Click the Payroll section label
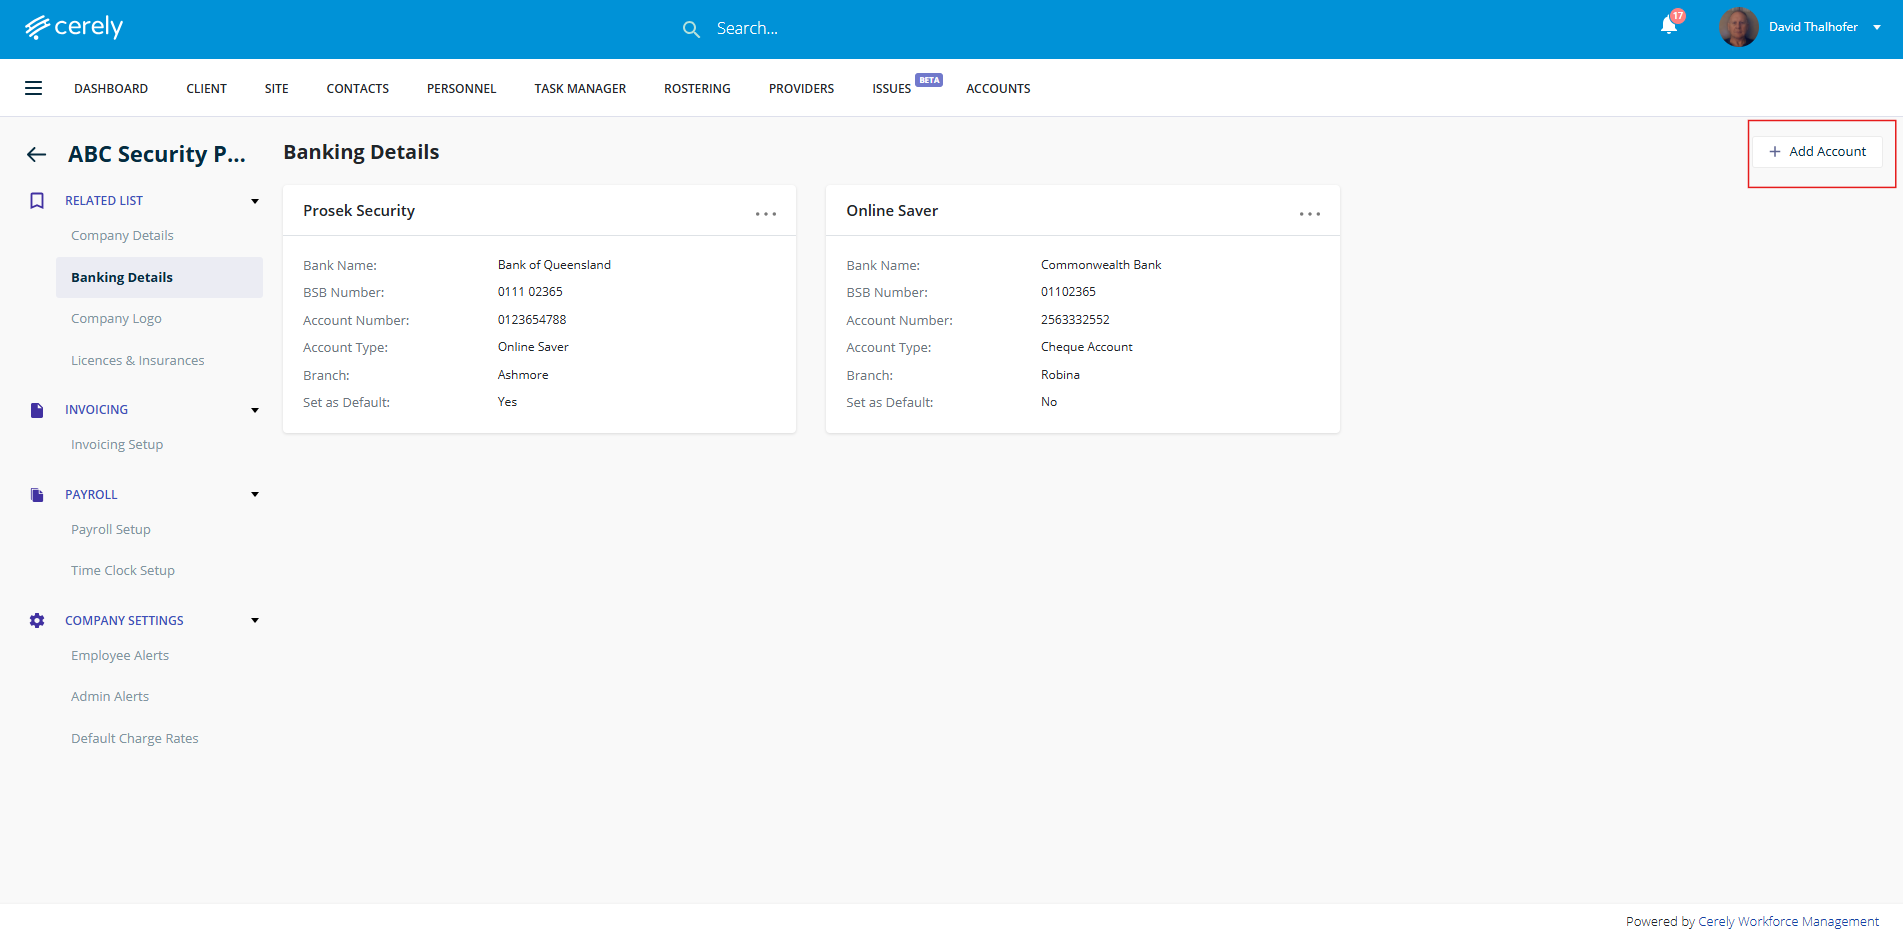The height and width of the screenshot is (933, 1903). pyautogui.click(x=91, y=495)
